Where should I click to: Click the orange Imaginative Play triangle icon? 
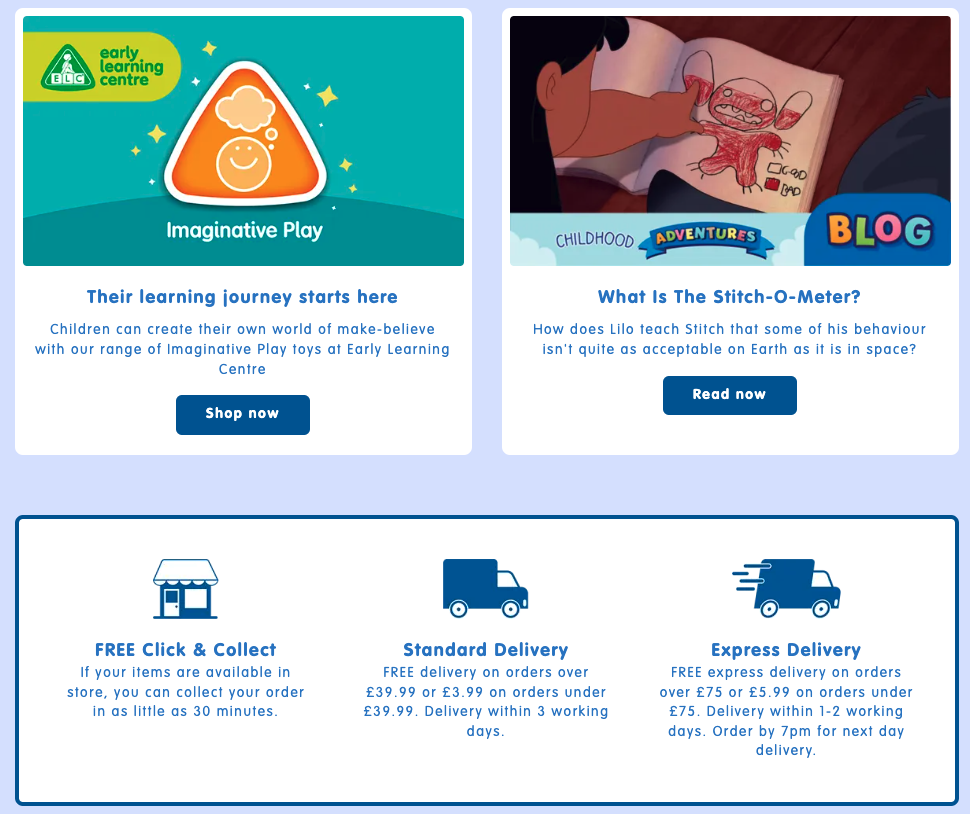[x=245, y=135]
